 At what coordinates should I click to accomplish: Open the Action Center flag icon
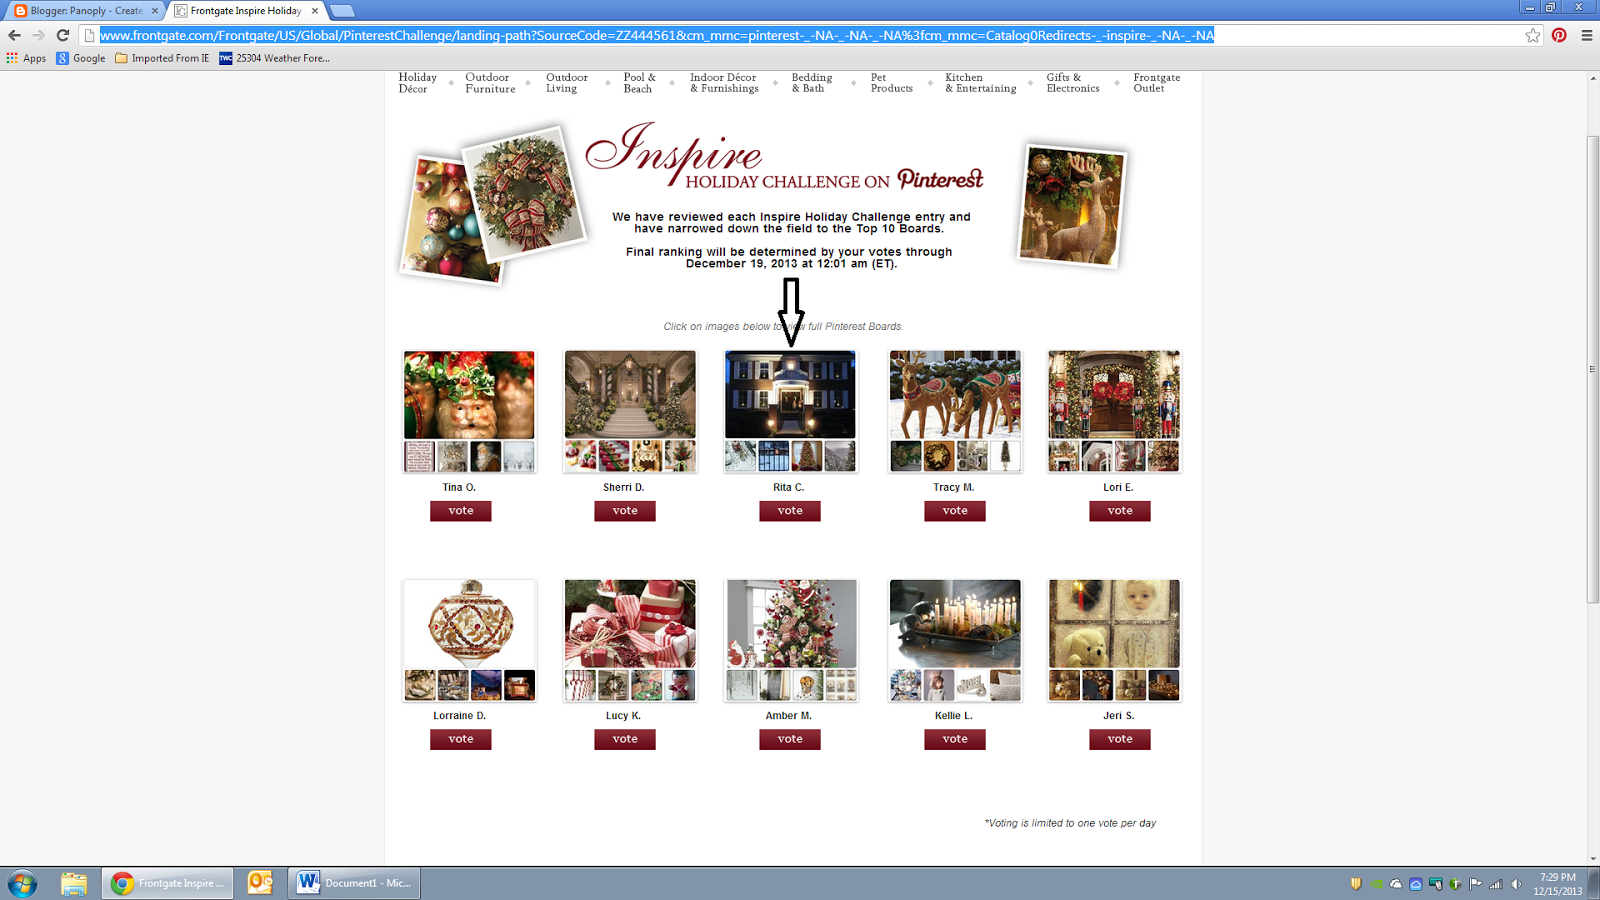tap(1476, 884)
